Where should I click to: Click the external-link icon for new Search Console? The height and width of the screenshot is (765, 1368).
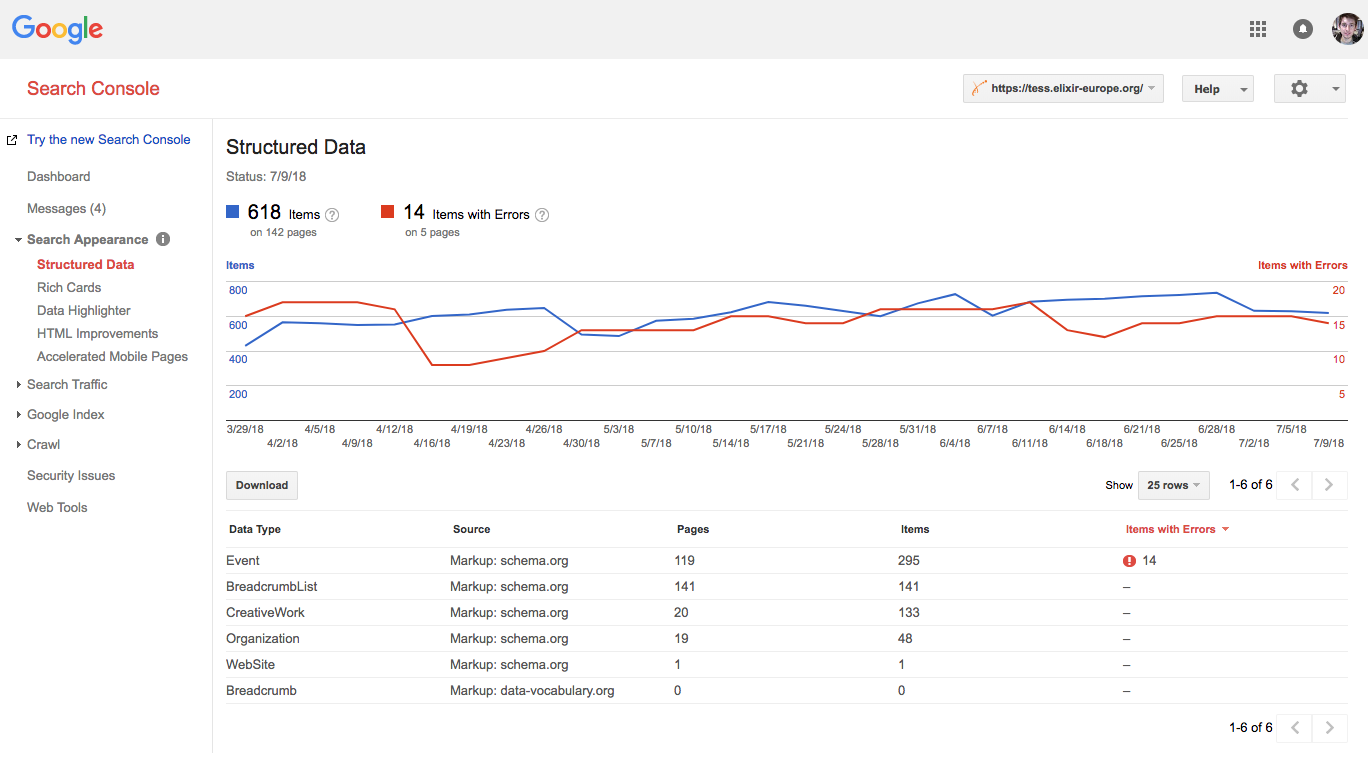click(10, 139)
